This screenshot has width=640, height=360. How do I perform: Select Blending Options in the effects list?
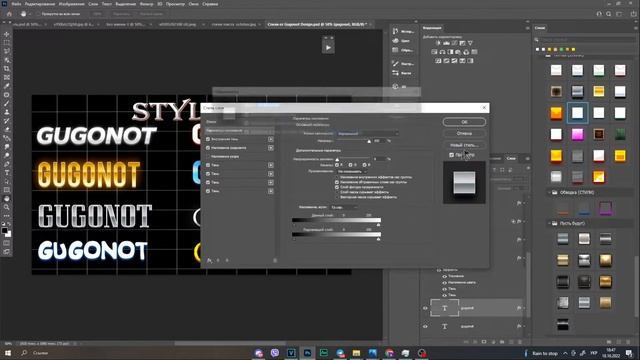click(240, 131)
